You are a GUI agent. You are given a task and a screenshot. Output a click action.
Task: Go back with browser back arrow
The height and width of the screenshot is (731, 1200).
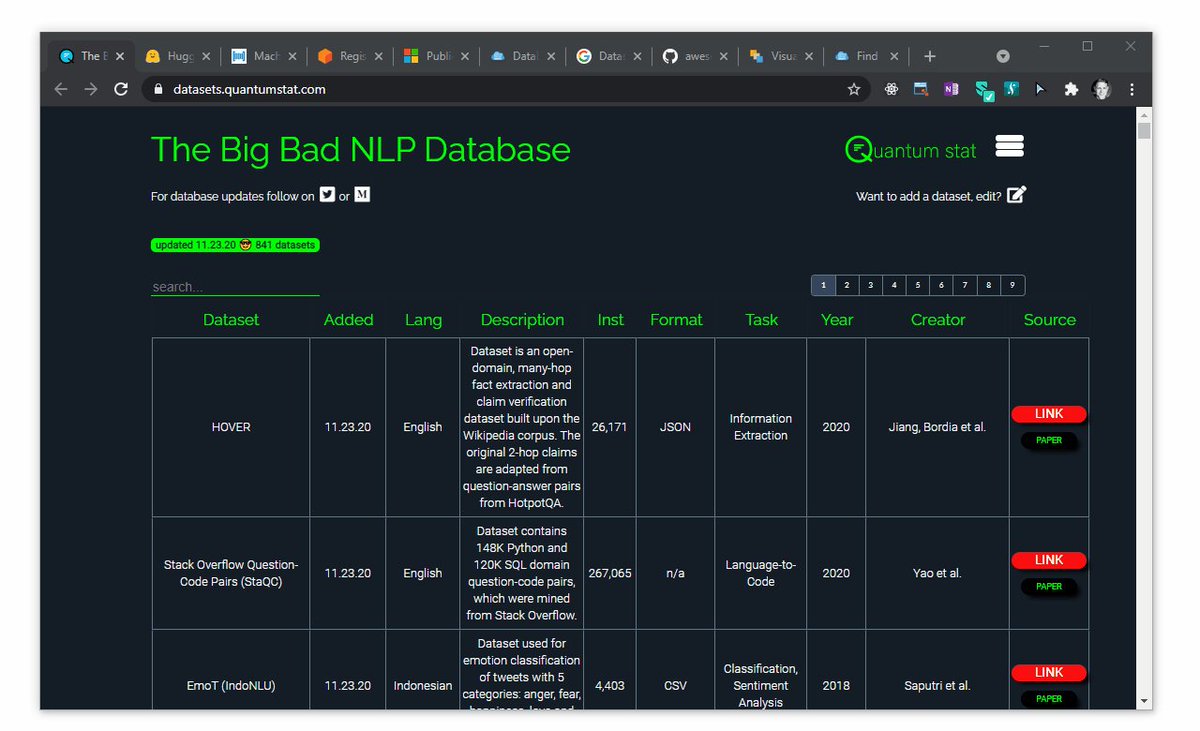pyautogui.click(x=61, y=89)
